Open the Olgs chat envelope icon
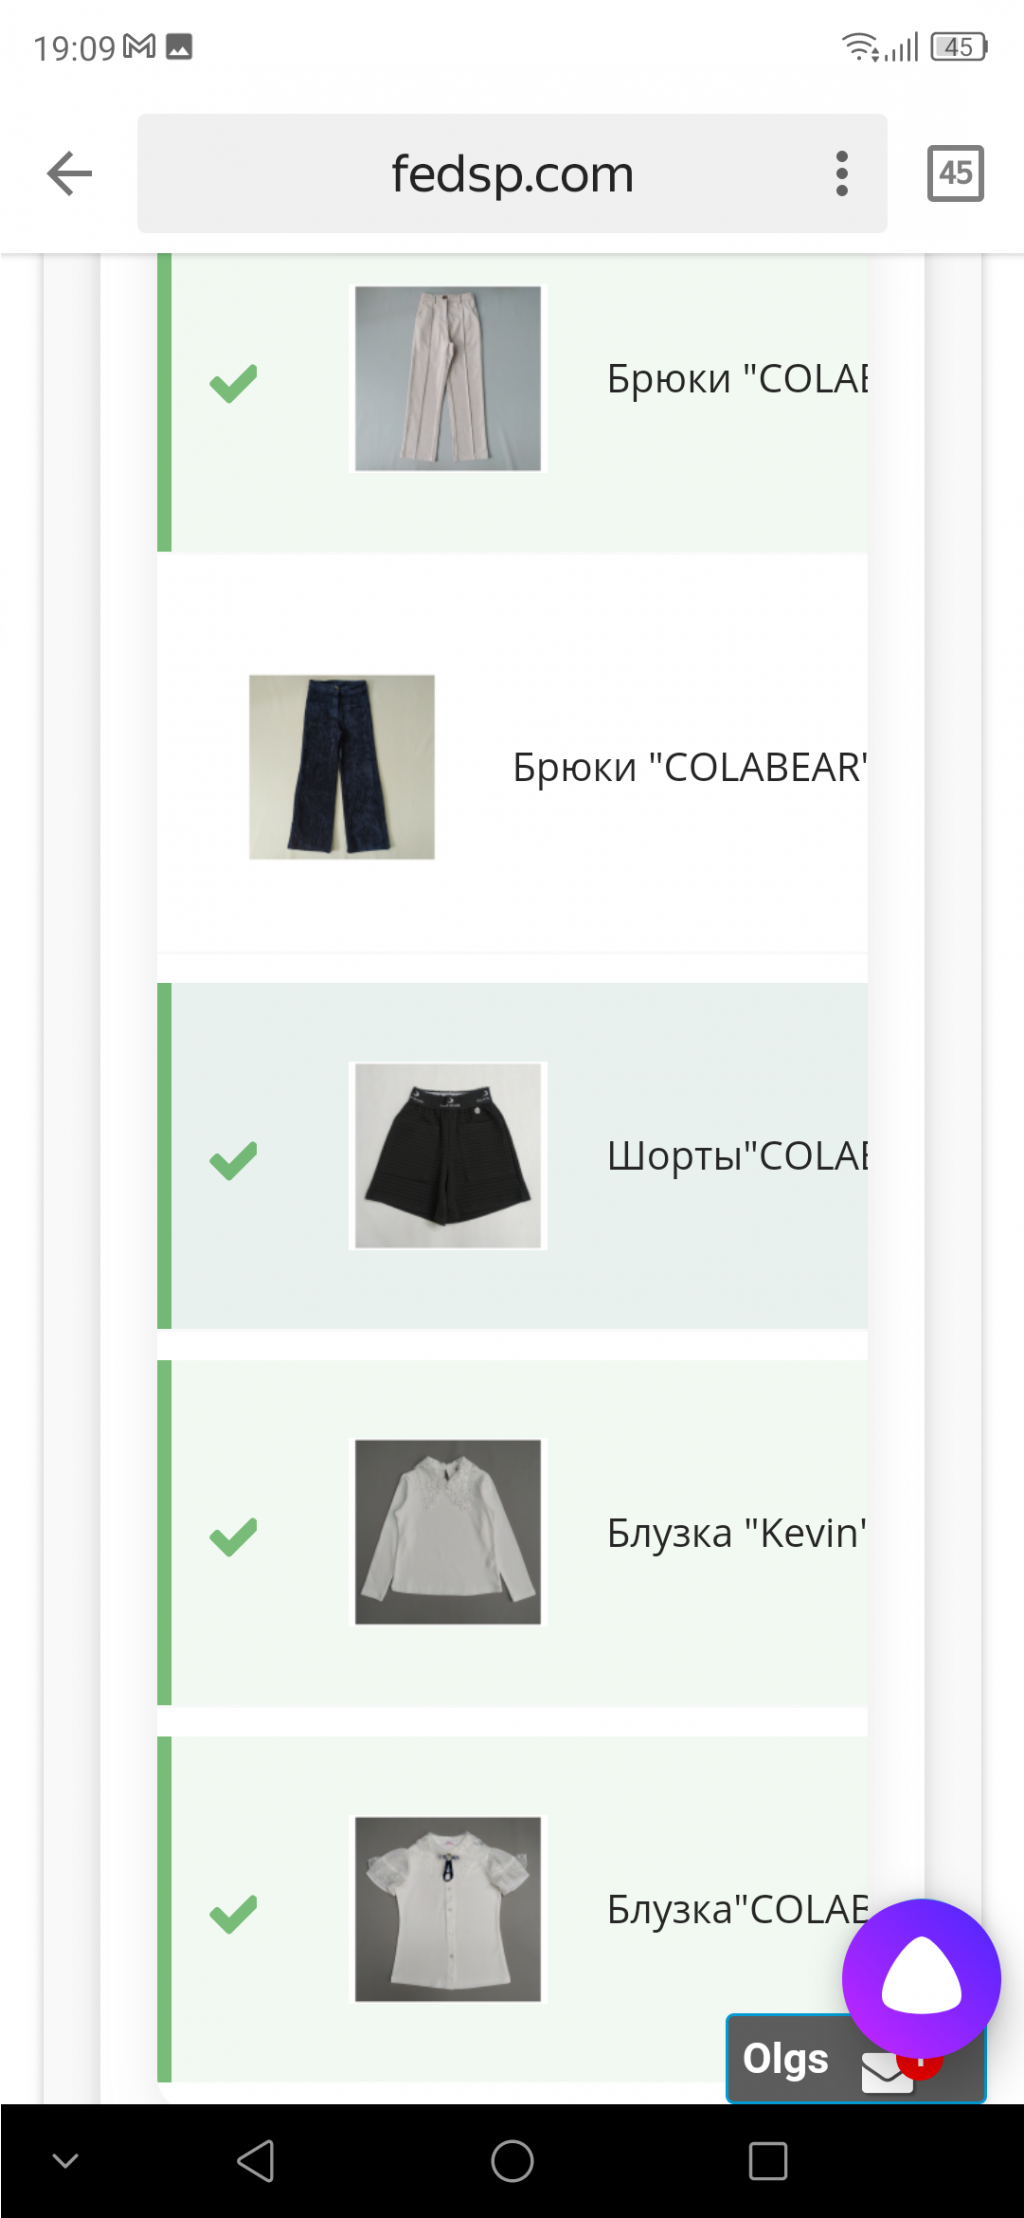The height and width of the screenshot is (2218, 1024). (x=886, y=2071)
